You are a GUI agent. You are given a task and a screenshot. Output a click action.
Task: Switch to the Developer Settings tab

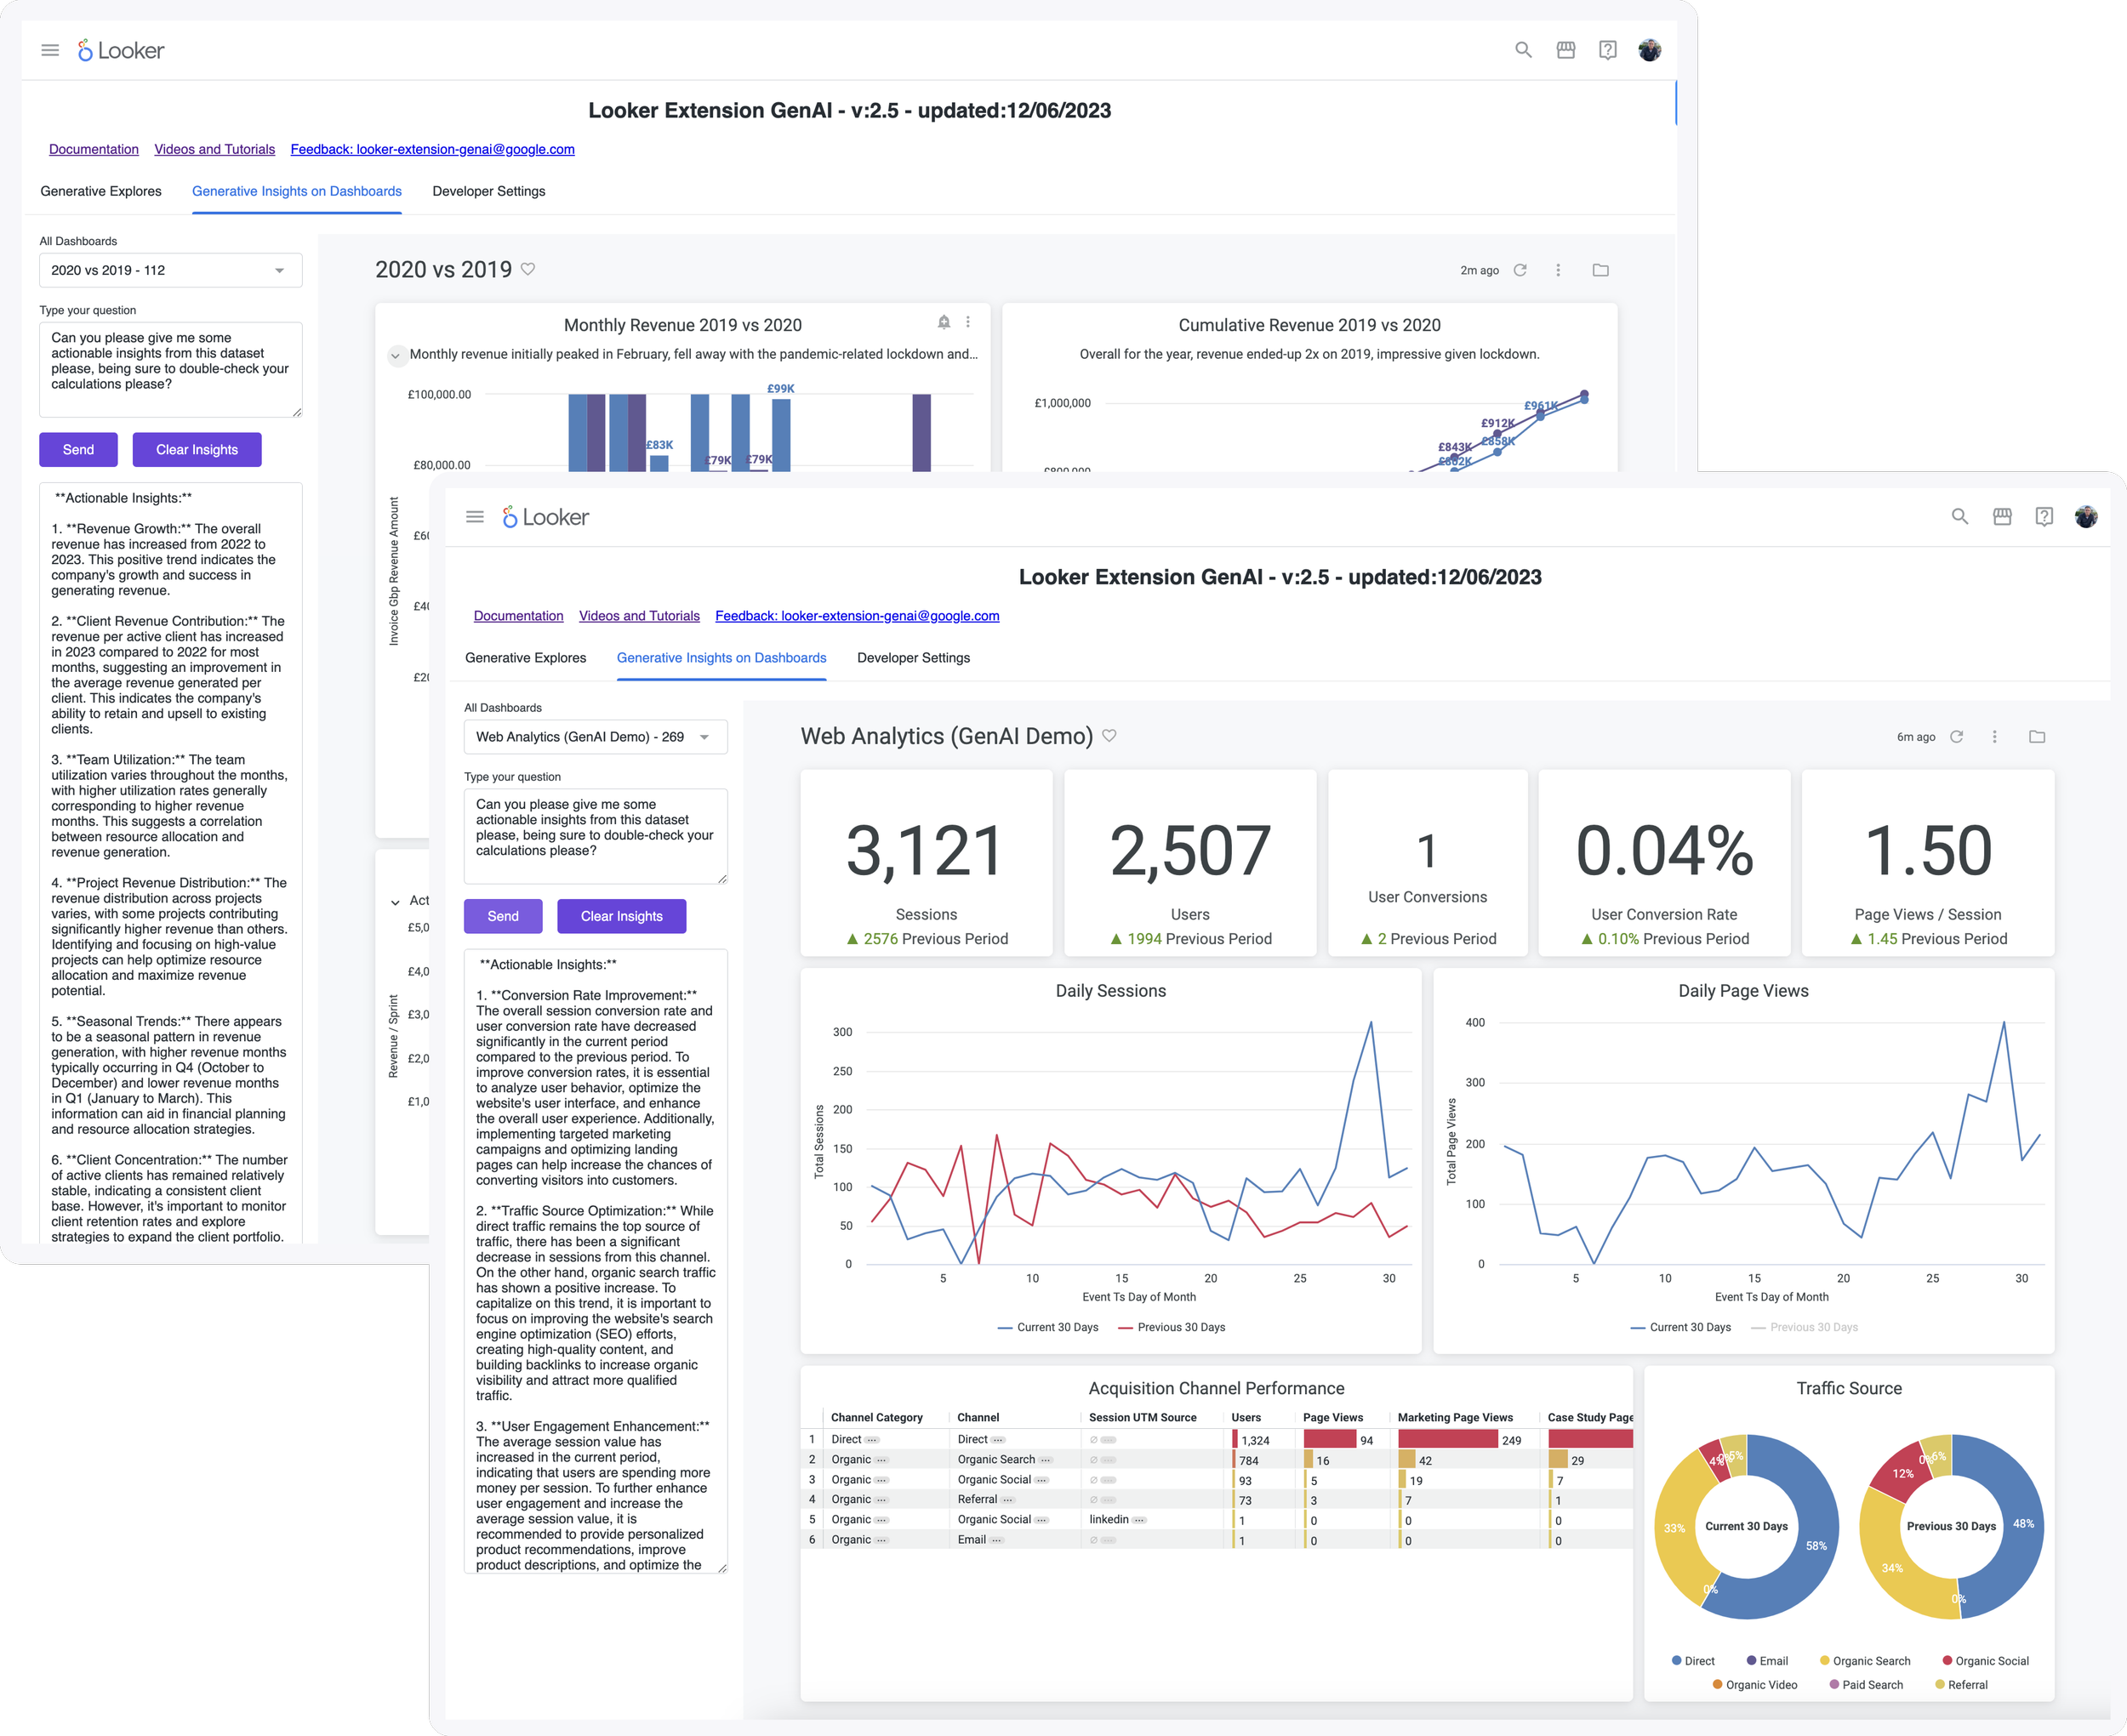click(913, 657)
